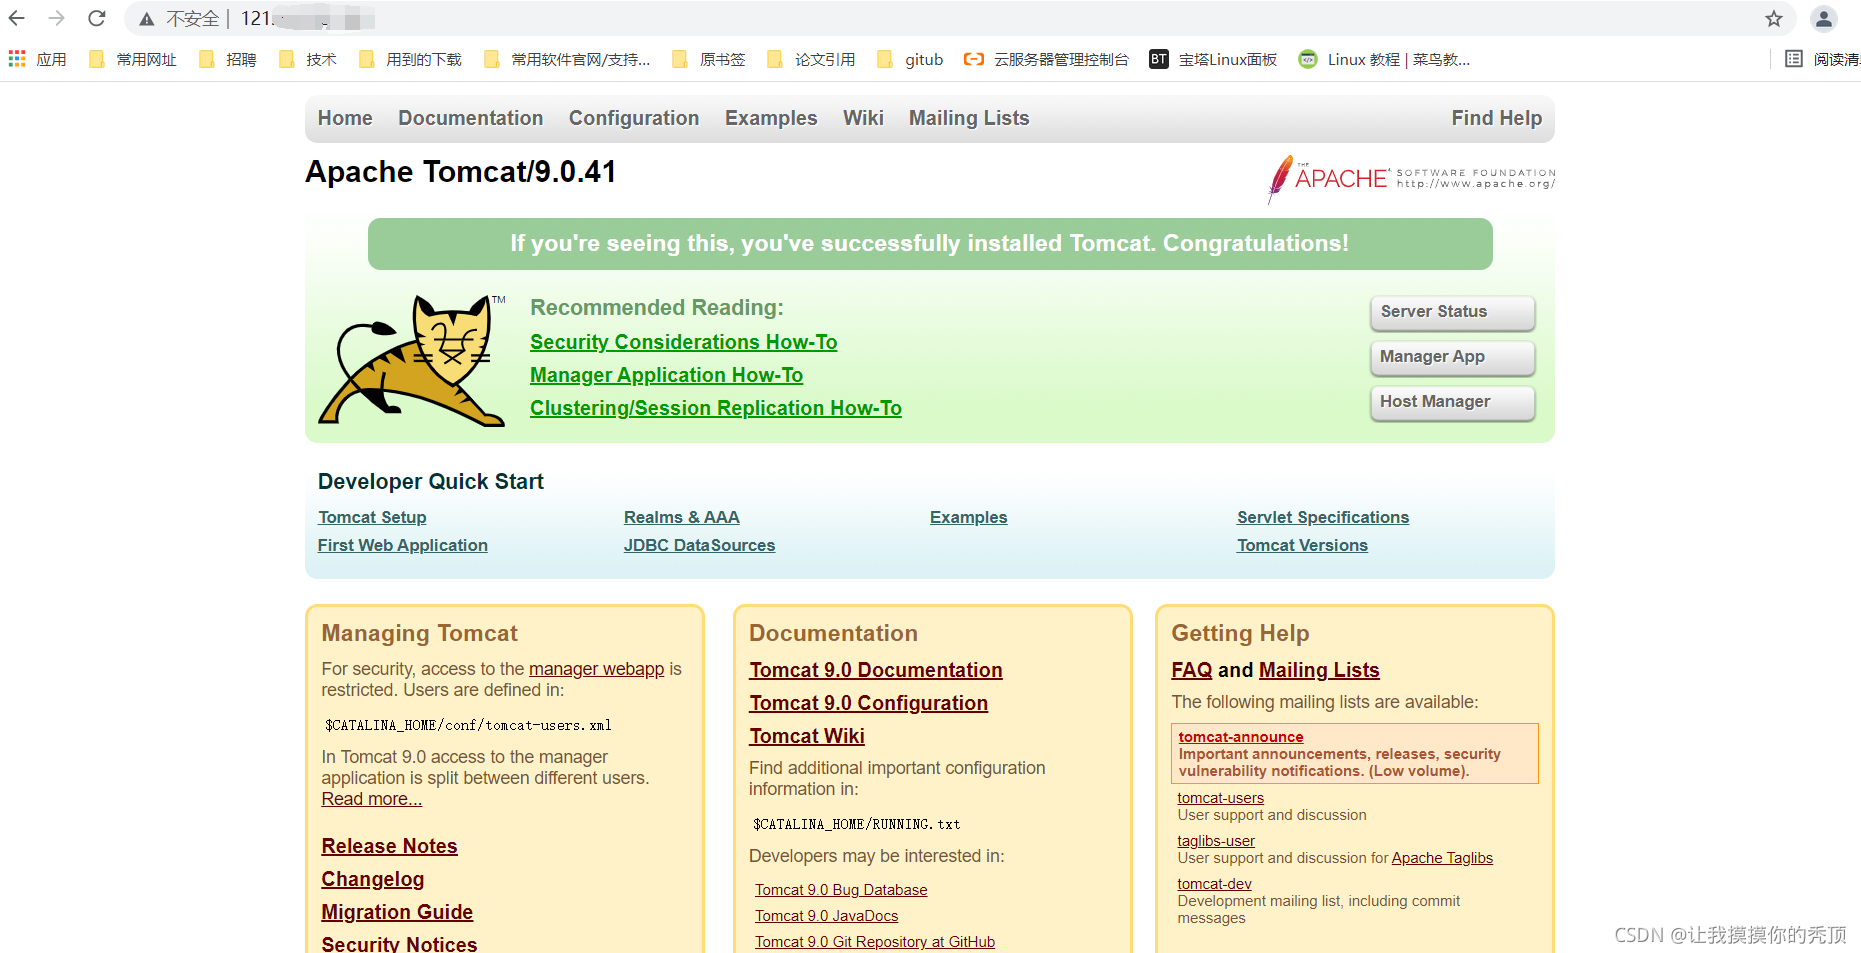This screenshot has width=1861, height=953.
Task: Open the Security Notices link
Action: [x=399, y=943]
